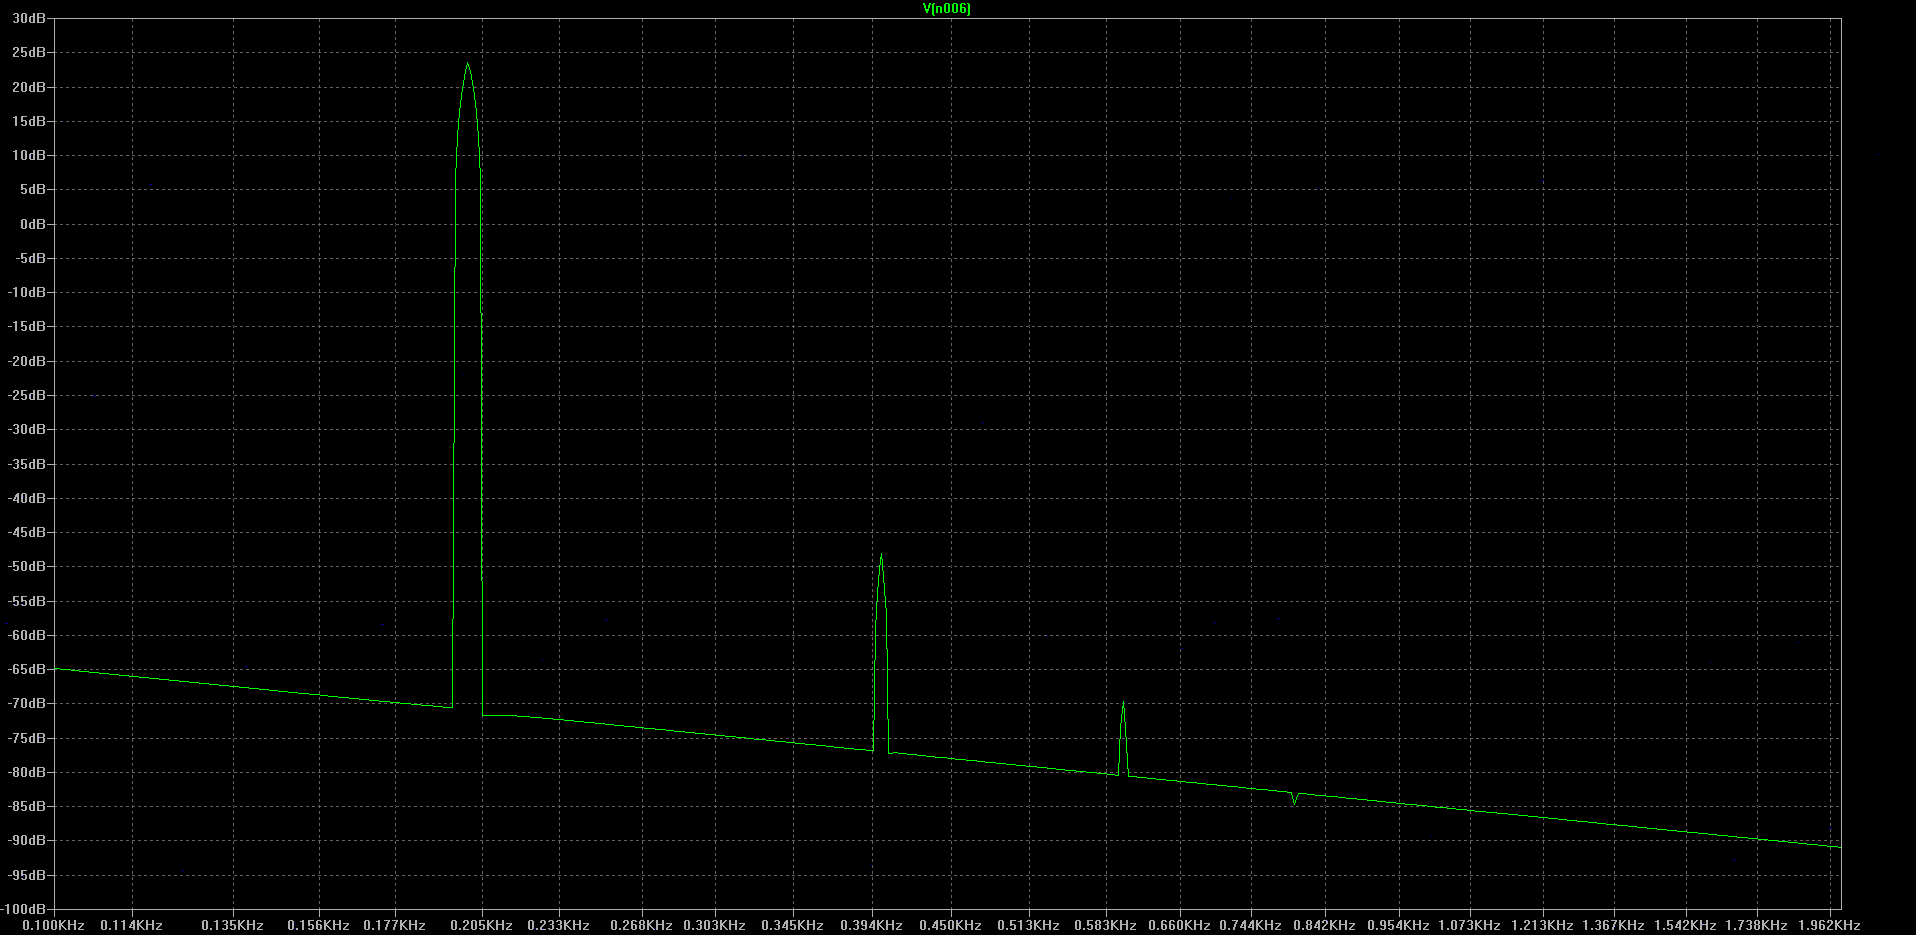This screenshot has width=1916, height=935.
Task: Click the 0.450KHz frequency axis label
Action: tap(951, 926)
